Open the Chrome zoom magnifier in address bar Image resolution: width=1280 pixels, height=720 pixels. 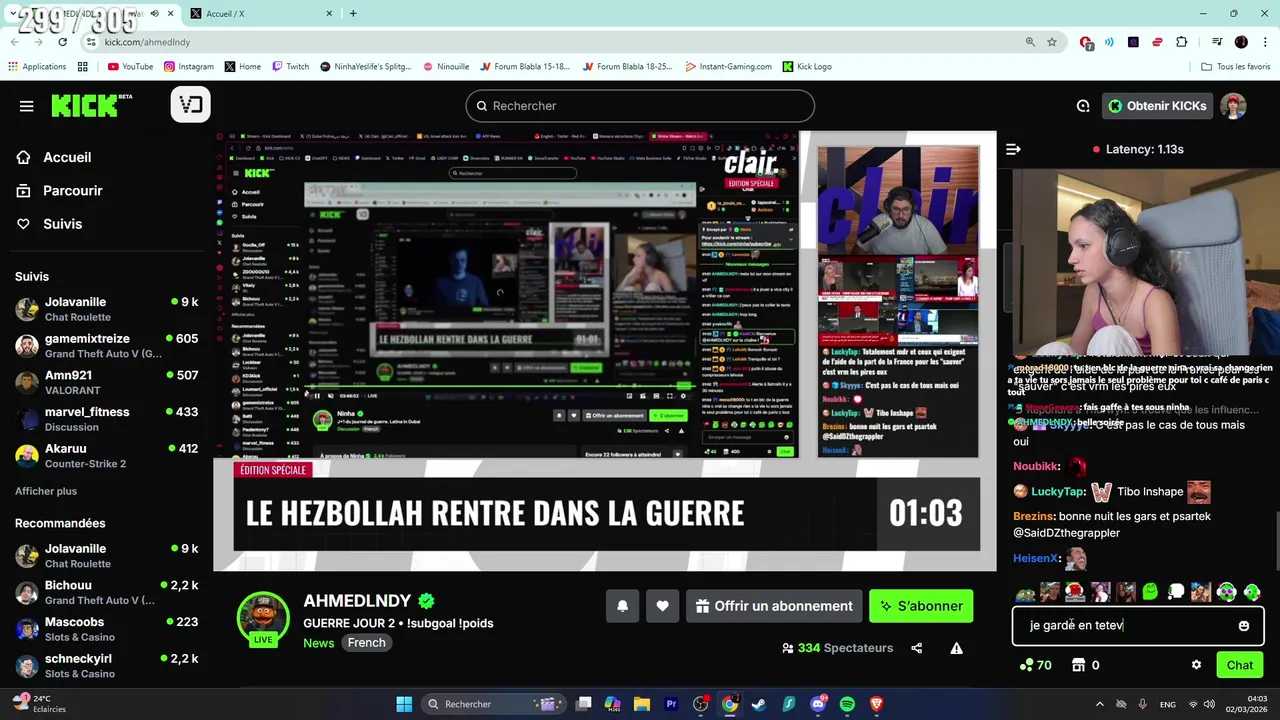pyautogui.click(x=1030, y=42)
